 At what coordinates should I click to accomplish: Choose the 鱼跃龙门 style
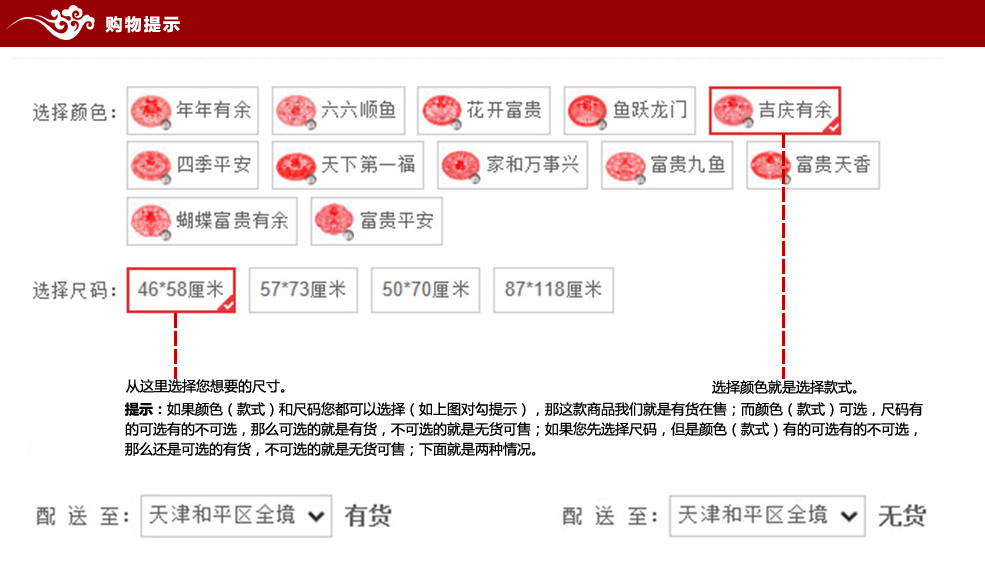629,111
